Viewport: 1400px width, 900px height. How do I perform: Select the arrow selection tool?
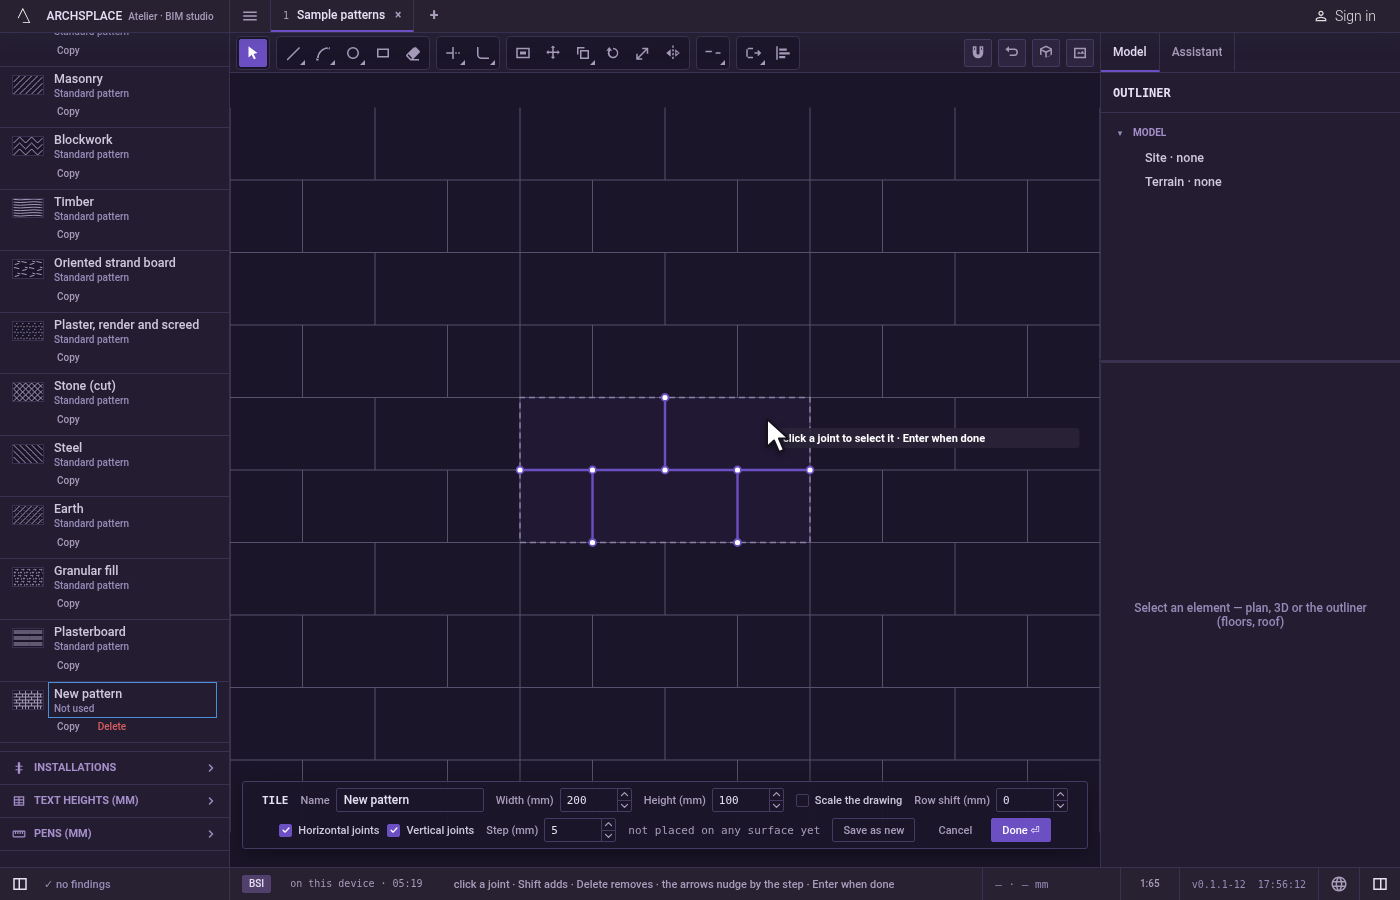253,53
